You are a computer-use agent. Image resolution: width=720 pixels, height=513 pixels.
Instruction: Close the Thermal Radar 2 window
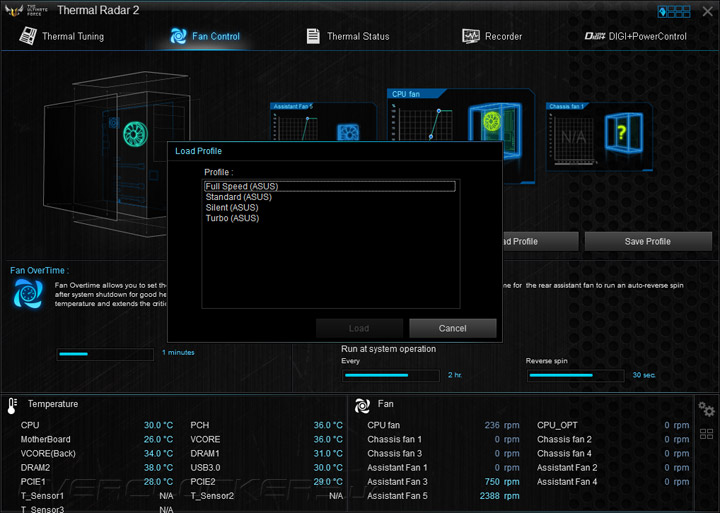pos(708,11)
